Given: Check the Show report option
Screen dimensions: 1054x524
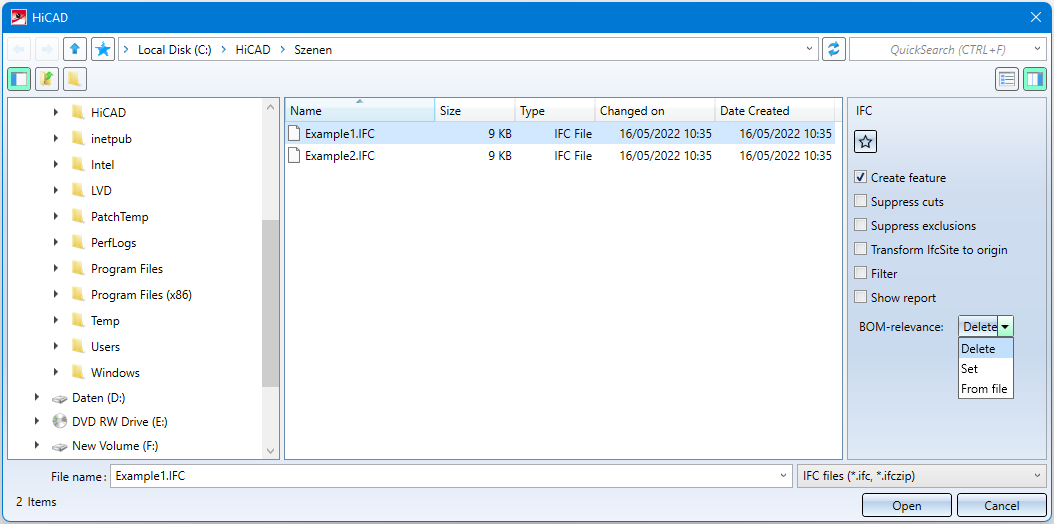Looking at the screenshot, I should [x=860, y=297].
